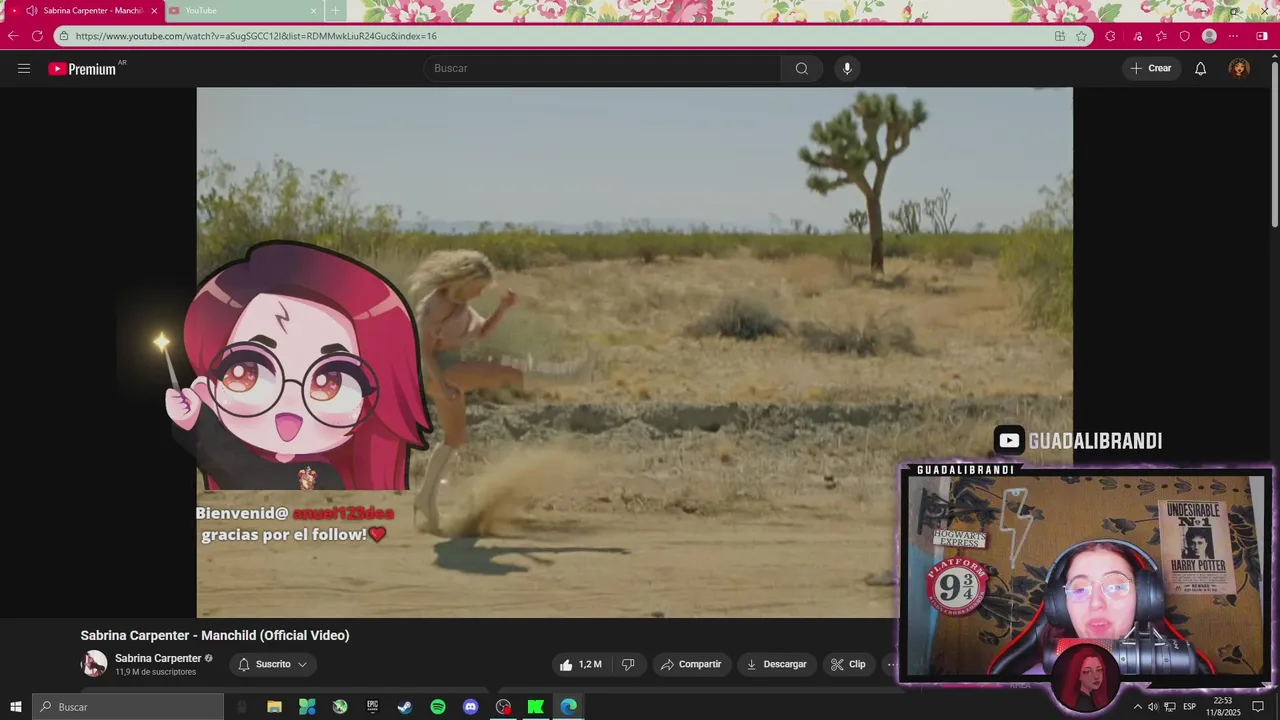The height and width of the screenshot is (720, 1280).
Task: Reload the page with refresh icon
Action: click(x=37, y=36)
